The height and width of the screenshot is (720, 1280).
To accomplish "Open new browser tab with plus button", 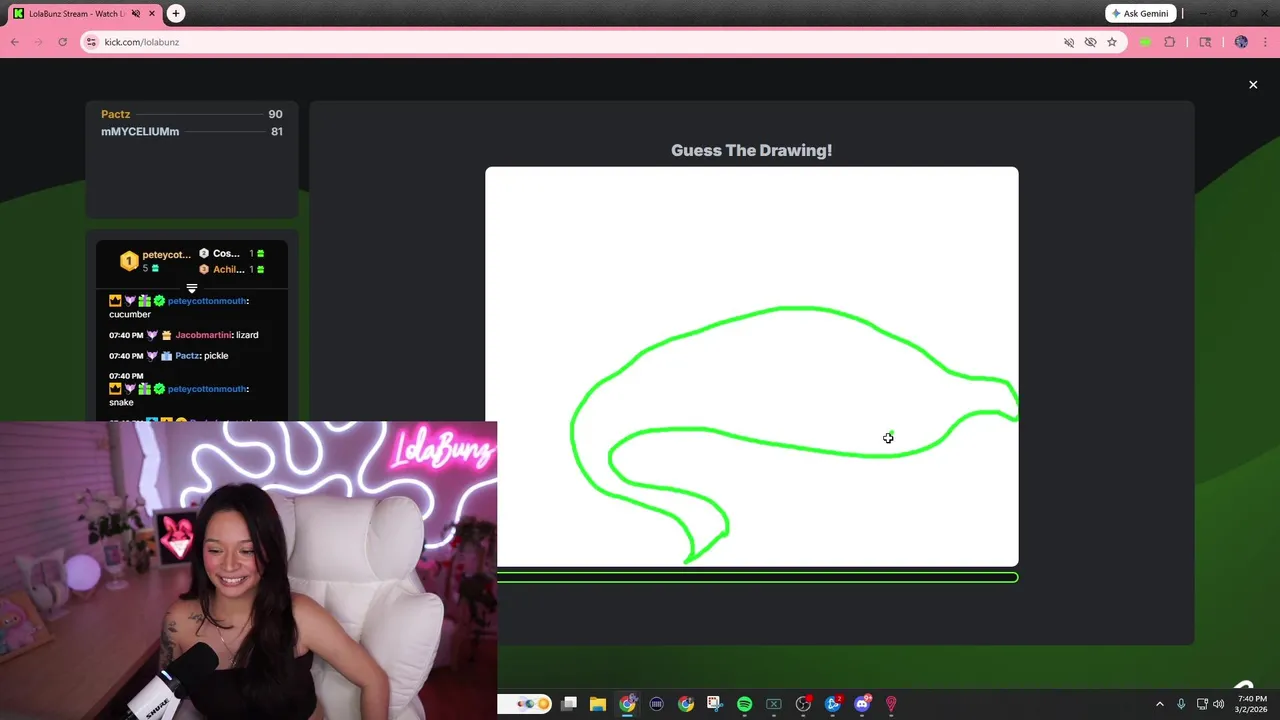I will point(176,13).
